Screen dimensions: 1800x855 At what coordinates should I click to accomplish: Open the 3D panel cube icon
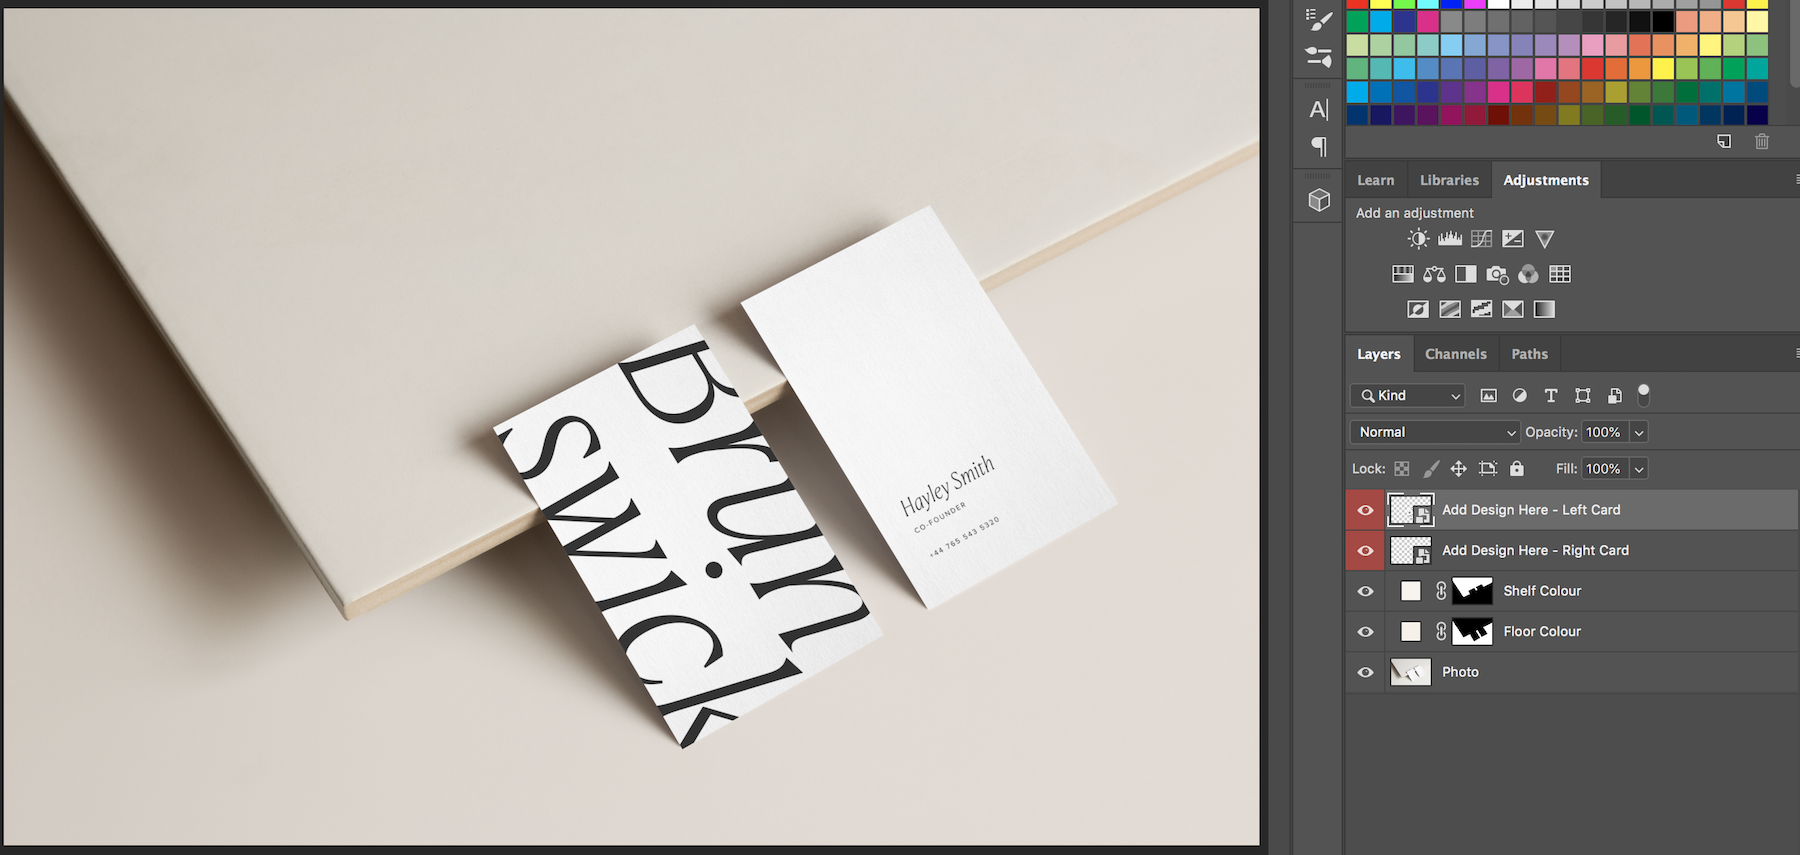click(1319, 200)
